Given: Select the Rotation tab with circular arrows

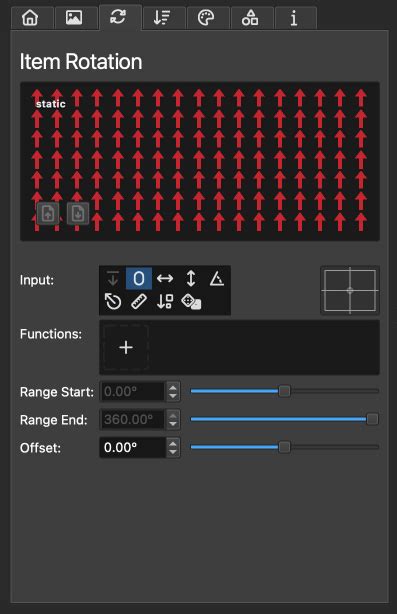Looking at the screenshot, I should click(118, 17).
